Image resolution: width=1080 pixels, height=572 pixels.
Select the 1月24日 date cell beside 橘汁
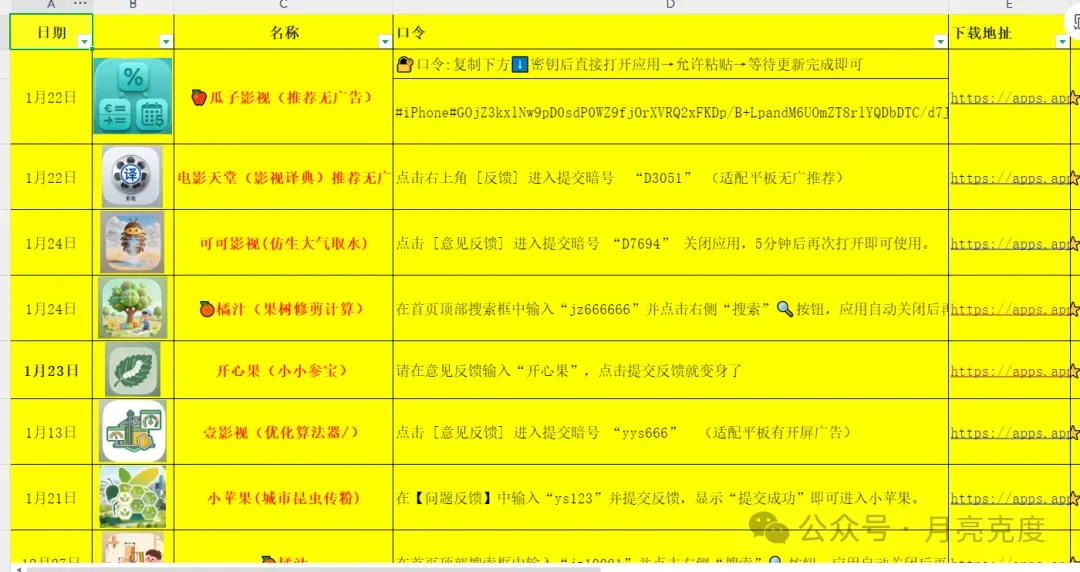pos(51,308)
